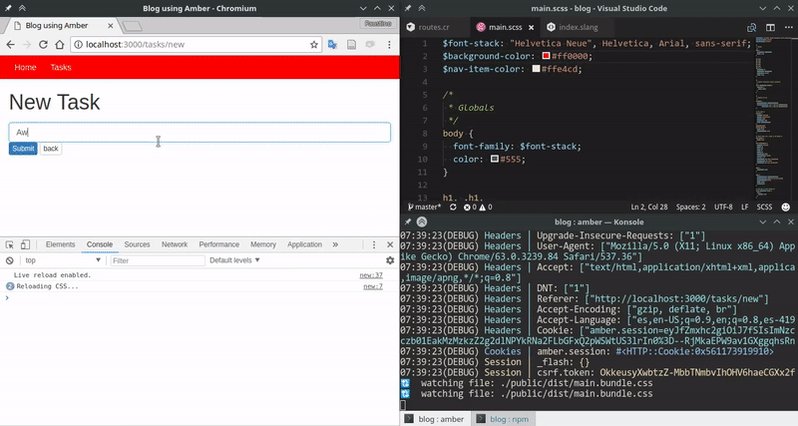Change SCSS language mode
Viewport: 798px width, 426px height.
(764, 207)
